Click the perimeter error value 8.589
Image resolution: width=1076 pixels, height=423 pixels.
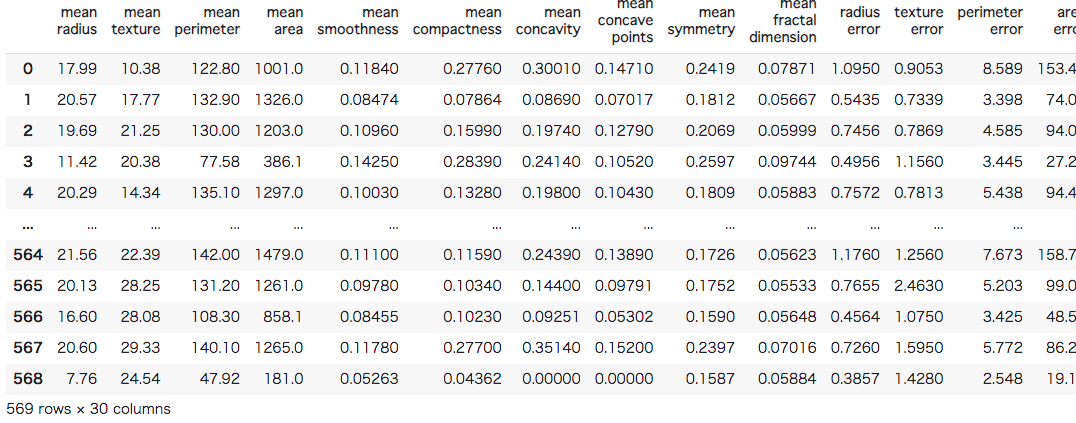1003,68
